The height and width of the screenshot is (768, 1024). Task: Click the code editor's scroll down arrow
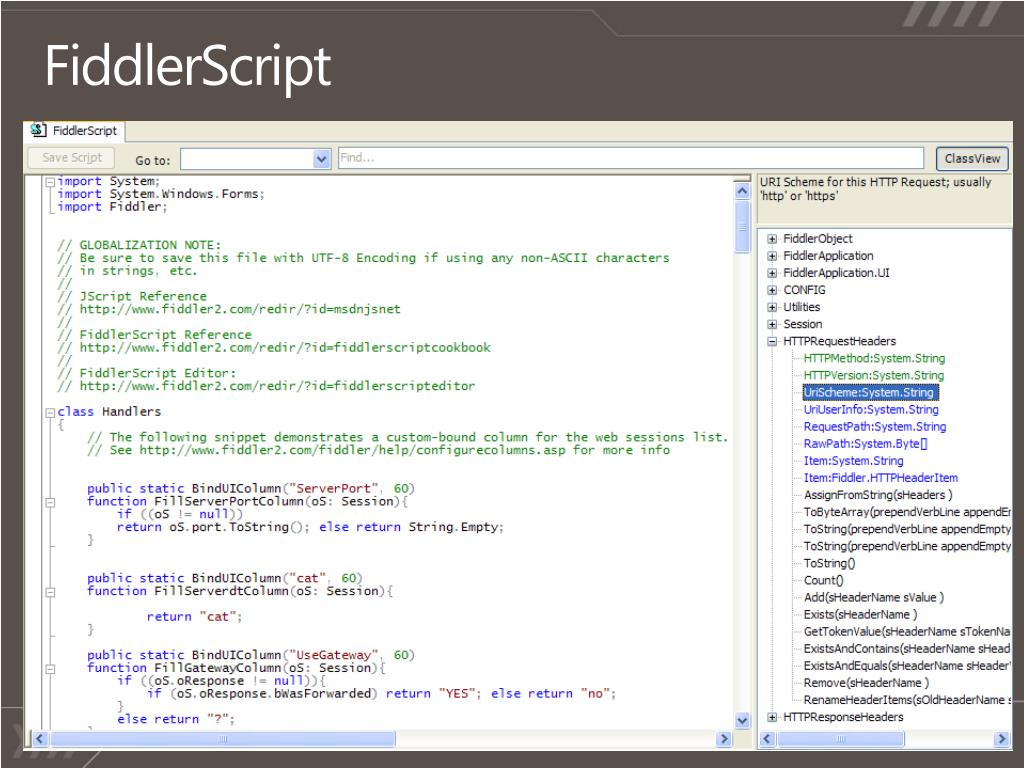(742, 720)
